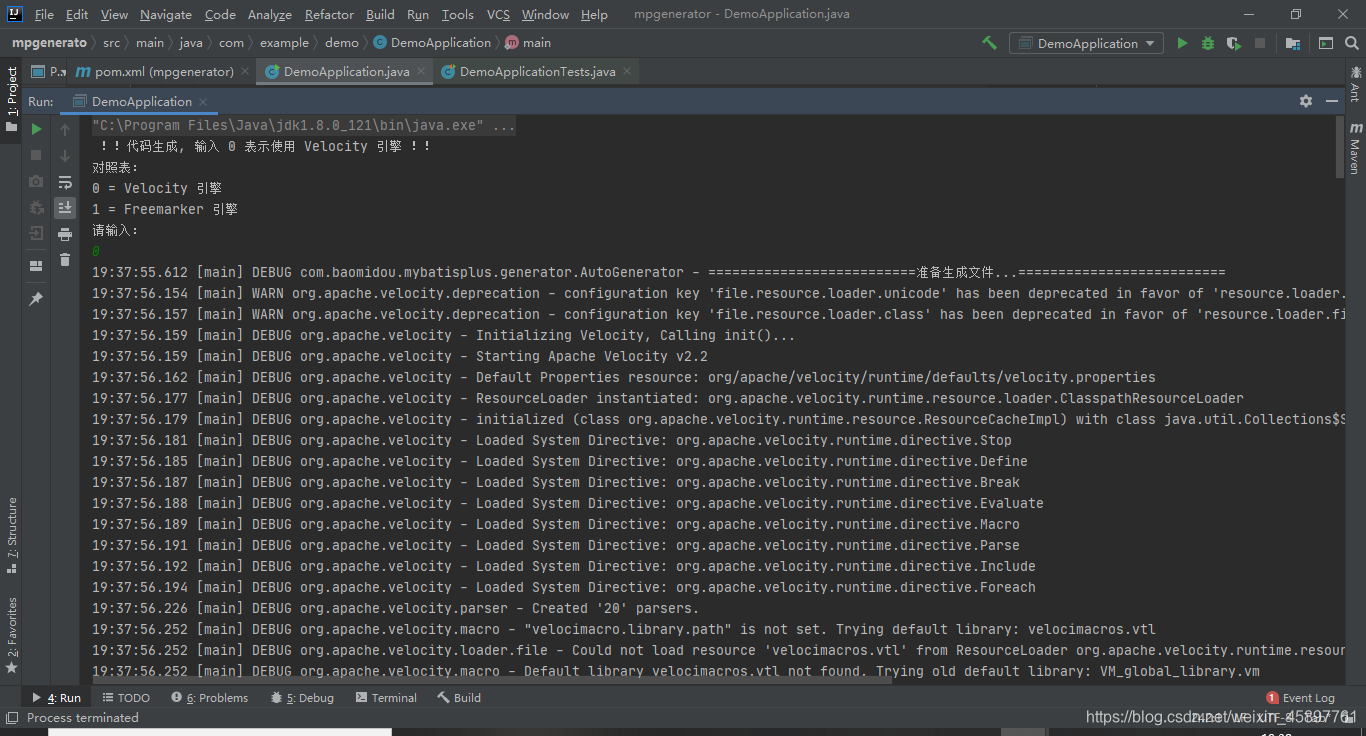Viewport: 1366px width, 736px height.
Task: Clear console with trash can icon
Action: [x=65, y=260]
